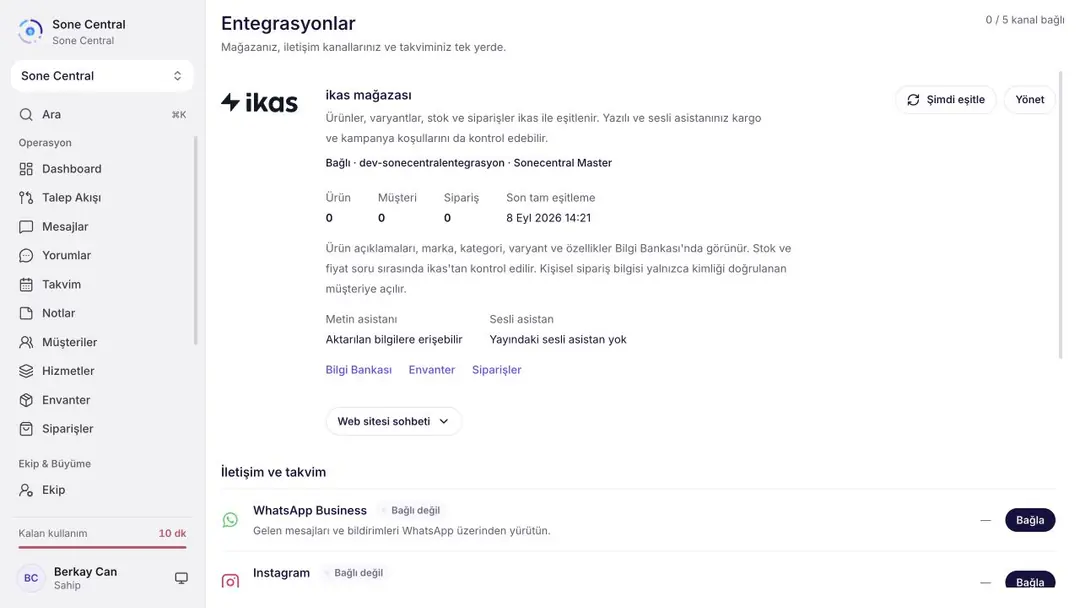The width and height of the screenshot is (1080, 608).
Task: Expand the Sone Central workspace selector
Action: tap(102, 76)
